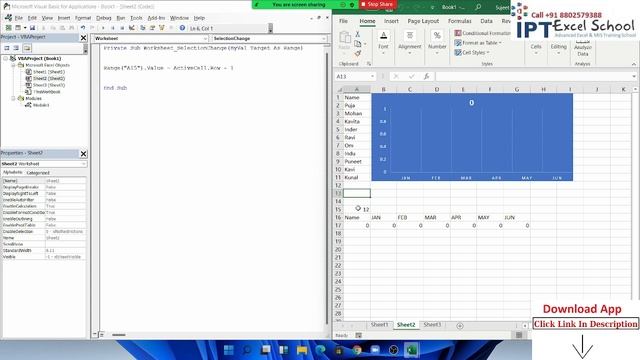This screenshot has height=360, width=640.
Task: Switch to the Sheet1 worksheet tab
Action: [379, 325]
